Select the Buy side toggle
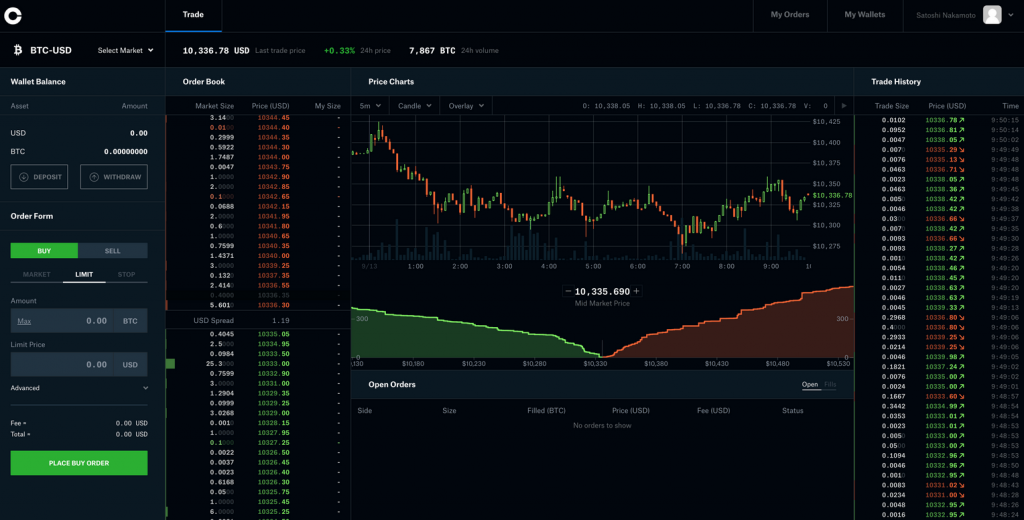Screen dimensions: 1024x520 (x=44, y=251)
